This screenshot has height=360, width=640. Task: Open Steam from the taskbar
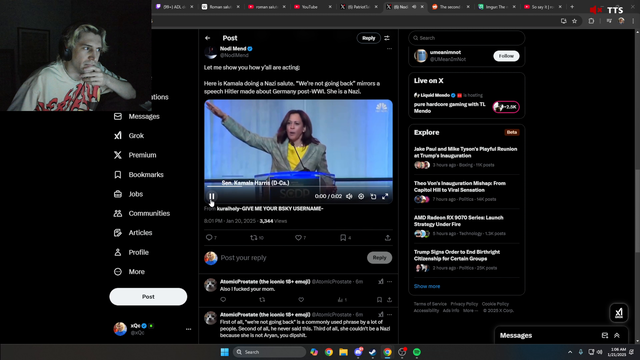coord(373,352)
